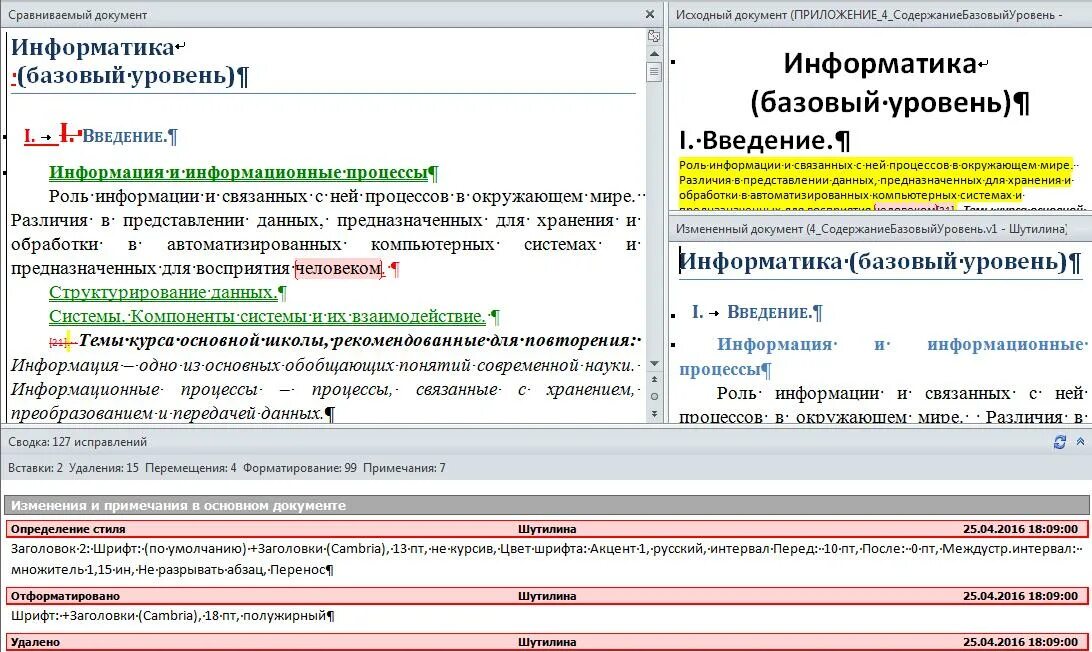Click the Форматирование: 99 counter
The width and height of the screenshot is (1092, 652).
tap(300, 467)
